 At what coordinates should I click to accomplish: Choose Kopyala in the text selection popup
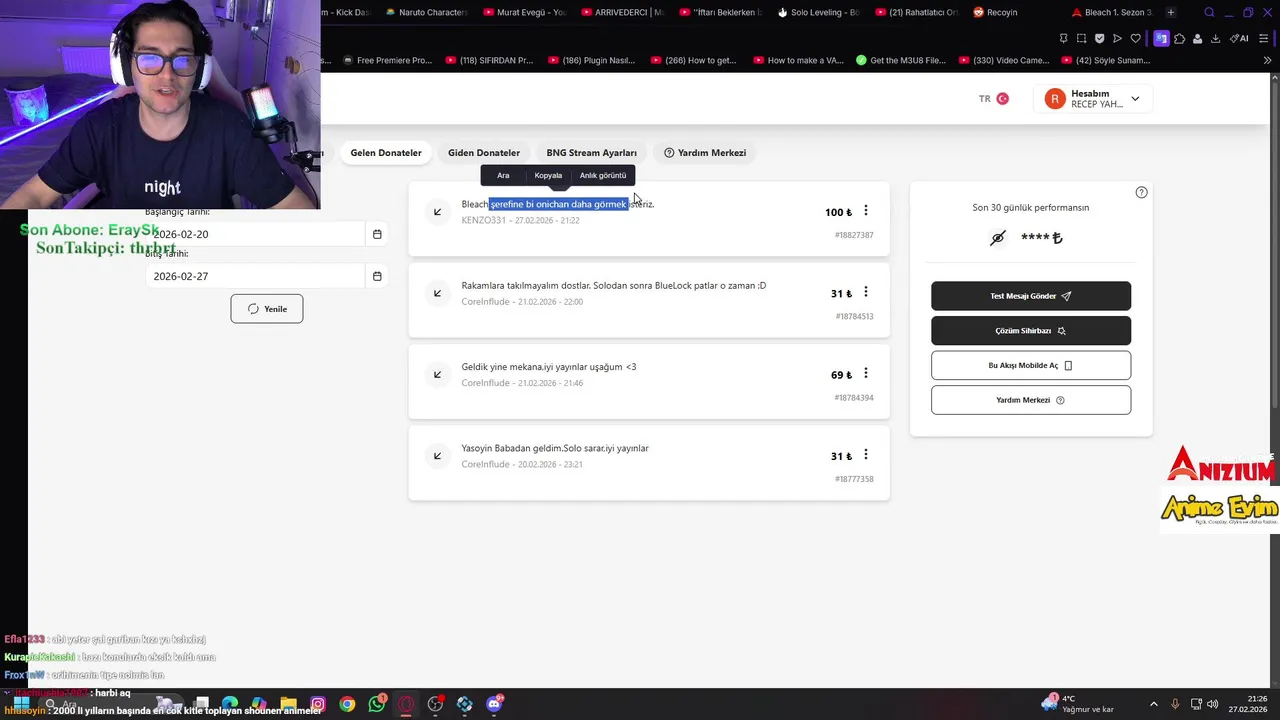pyautogui.click(x=548, y=176)
